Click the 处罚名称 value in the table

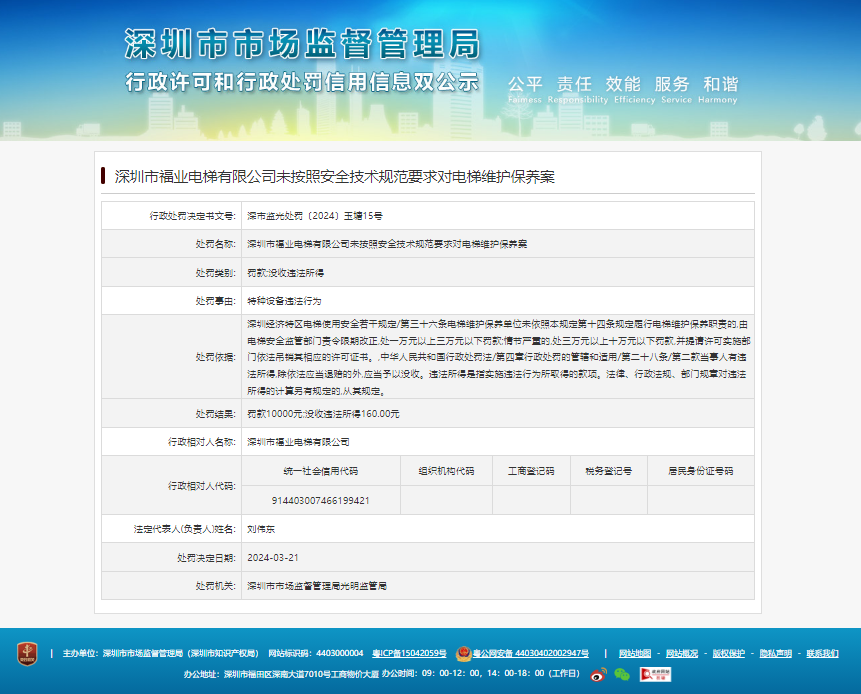pos(387,244)
